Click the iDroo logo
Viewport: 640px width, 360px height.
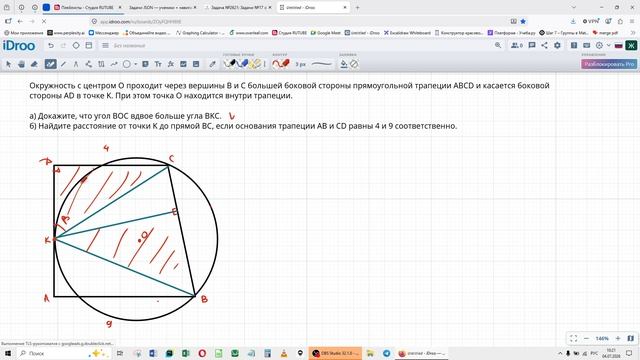[19, 45]
